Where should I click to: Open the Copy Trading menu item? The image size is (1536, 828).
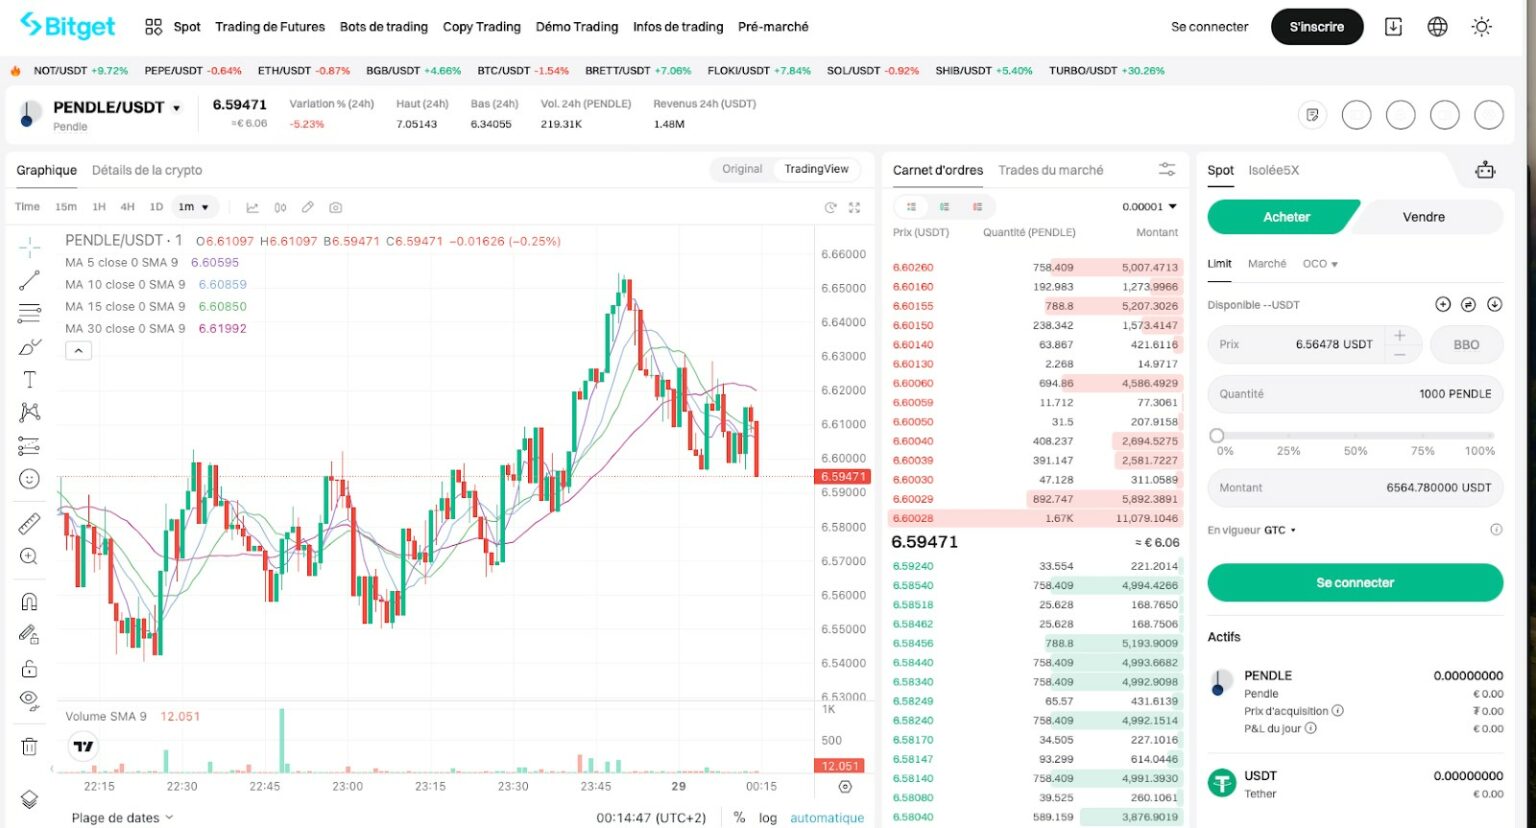pos(482,27)
